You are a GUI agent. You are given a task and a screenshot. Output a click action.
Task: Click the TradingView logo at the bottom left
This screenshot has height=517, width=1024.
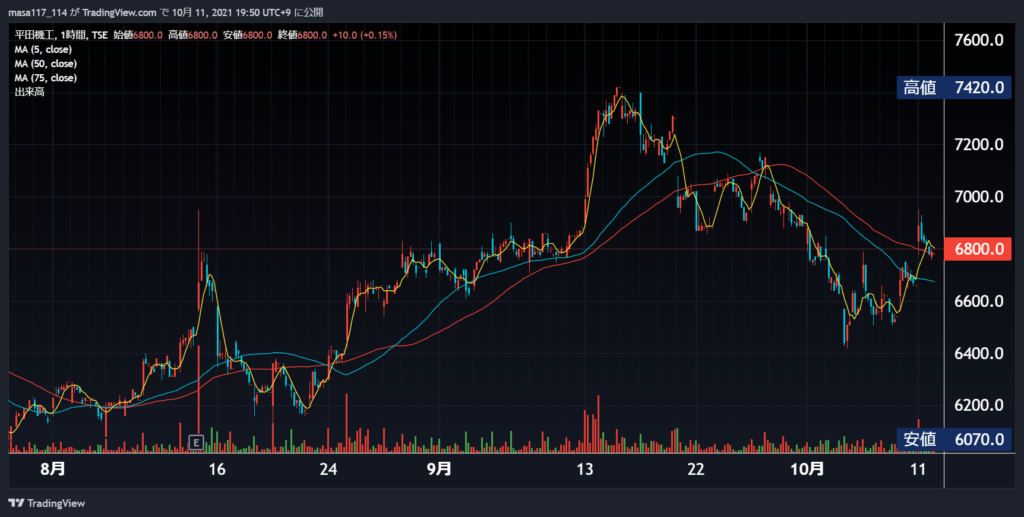pyautogui.click(x=46, y=503)
